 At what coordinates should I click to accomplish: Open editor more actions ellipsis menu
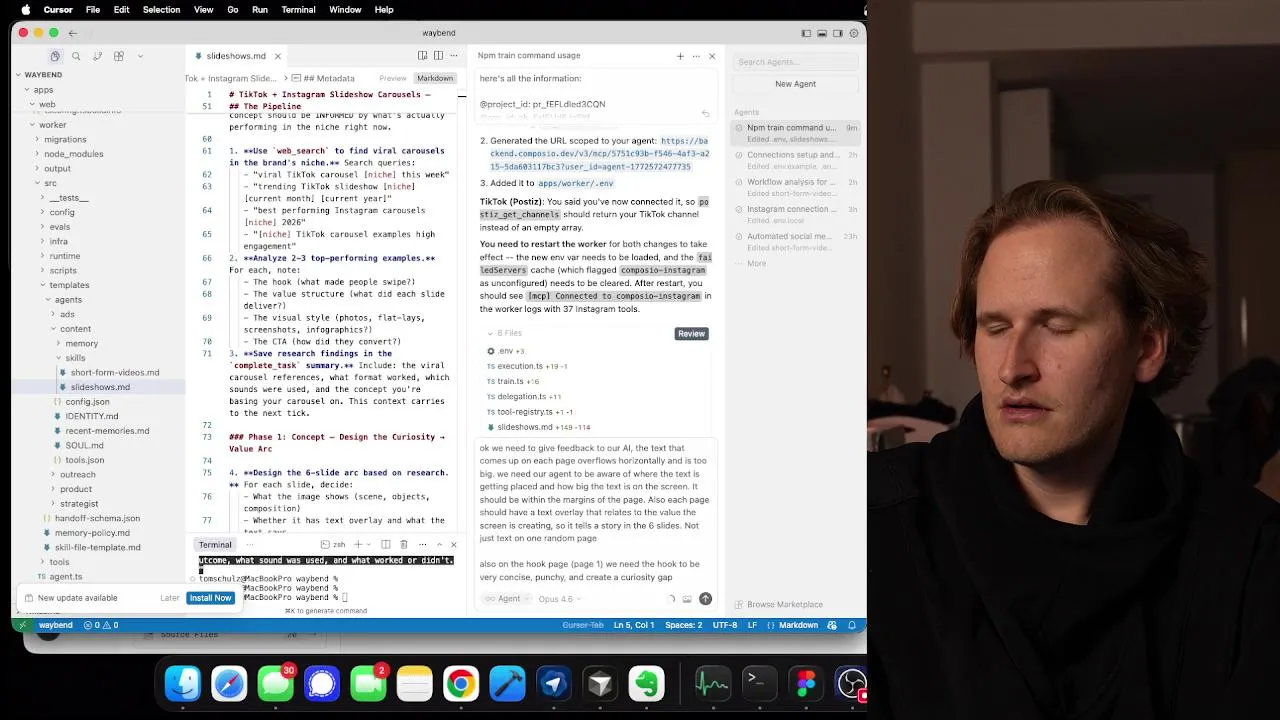[454, 56]
